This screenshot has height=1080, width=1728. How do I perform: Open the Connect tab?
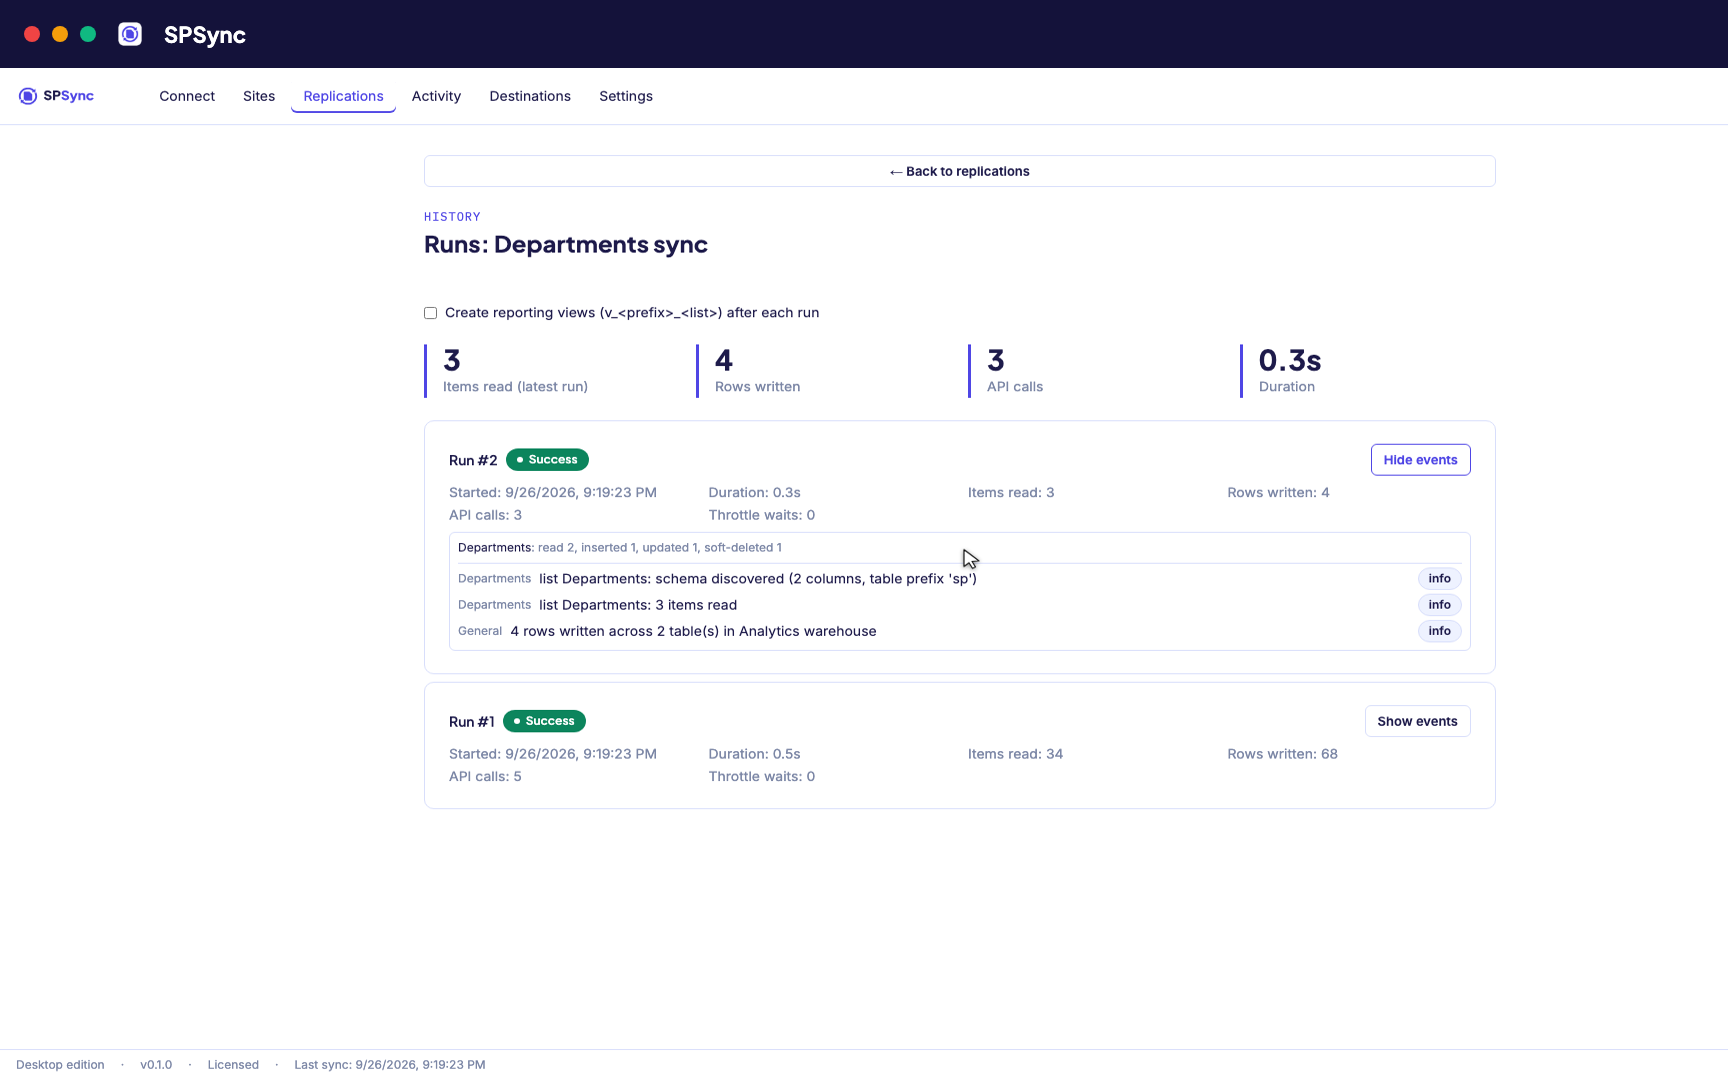click(x=187, y=96)
